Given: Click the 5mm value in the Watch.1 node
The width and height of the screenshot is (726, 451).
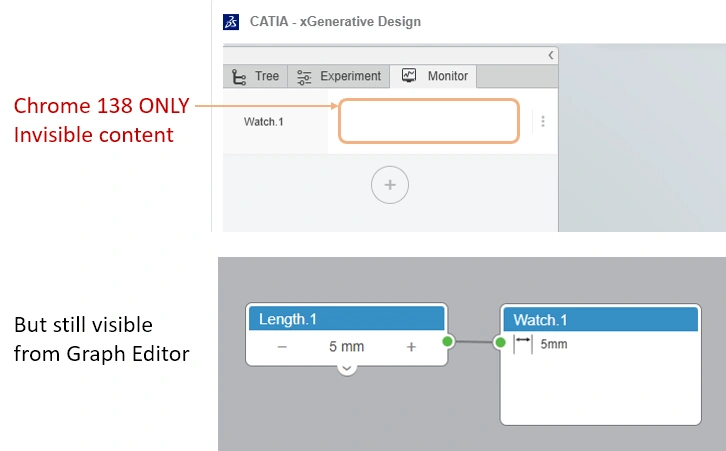Looking at the screenshot, I should coord(554,344).
